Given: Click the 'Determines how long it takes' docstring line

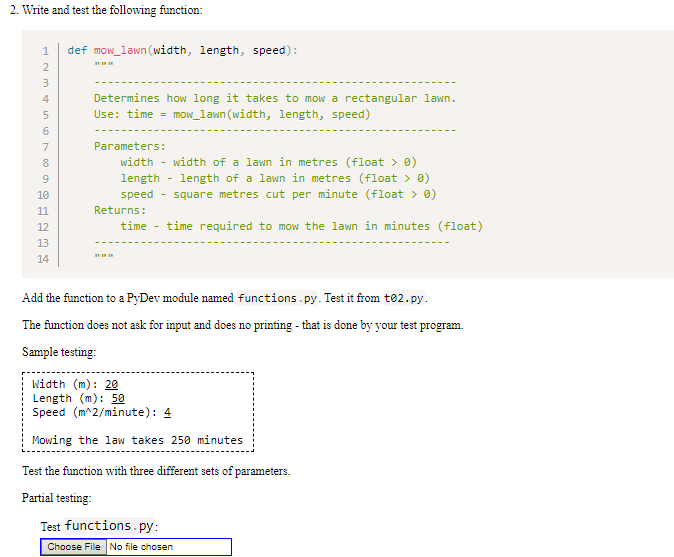Looking at the screenshot, I should pos(275,98).
